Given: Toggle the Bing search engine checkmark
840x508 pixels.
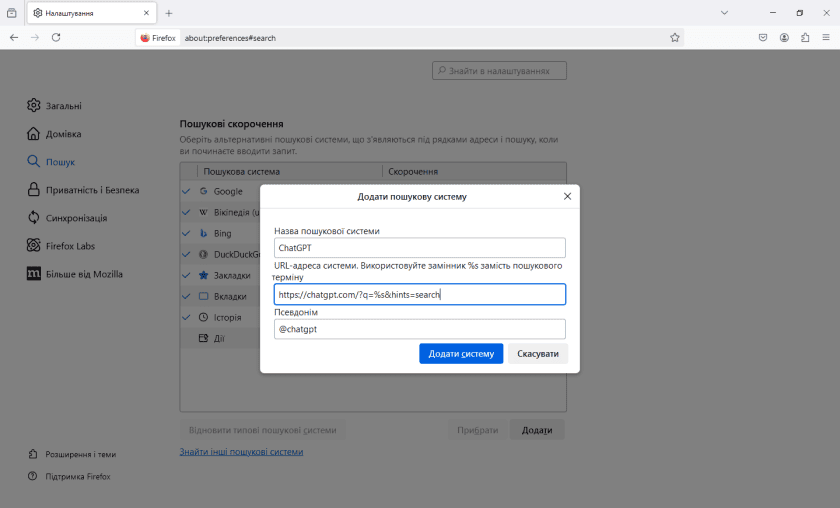Looking at the screenshot, I should point(186,233).
